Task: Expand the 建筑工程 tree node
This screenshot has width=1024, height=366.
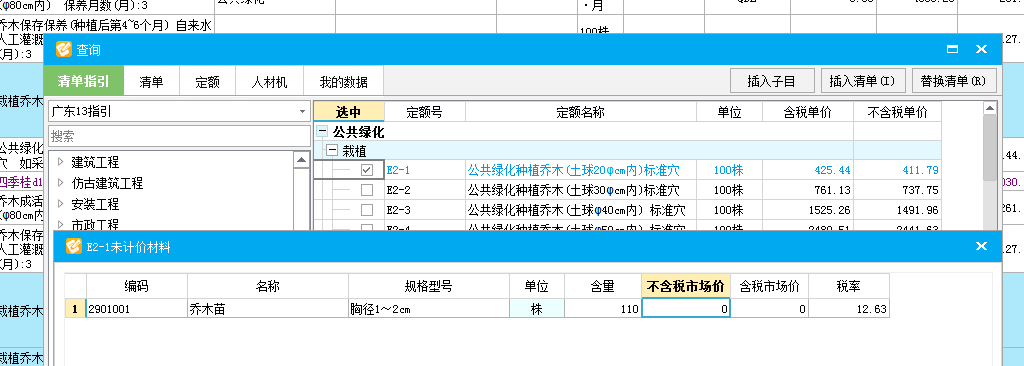Action: tap(60, 162)
